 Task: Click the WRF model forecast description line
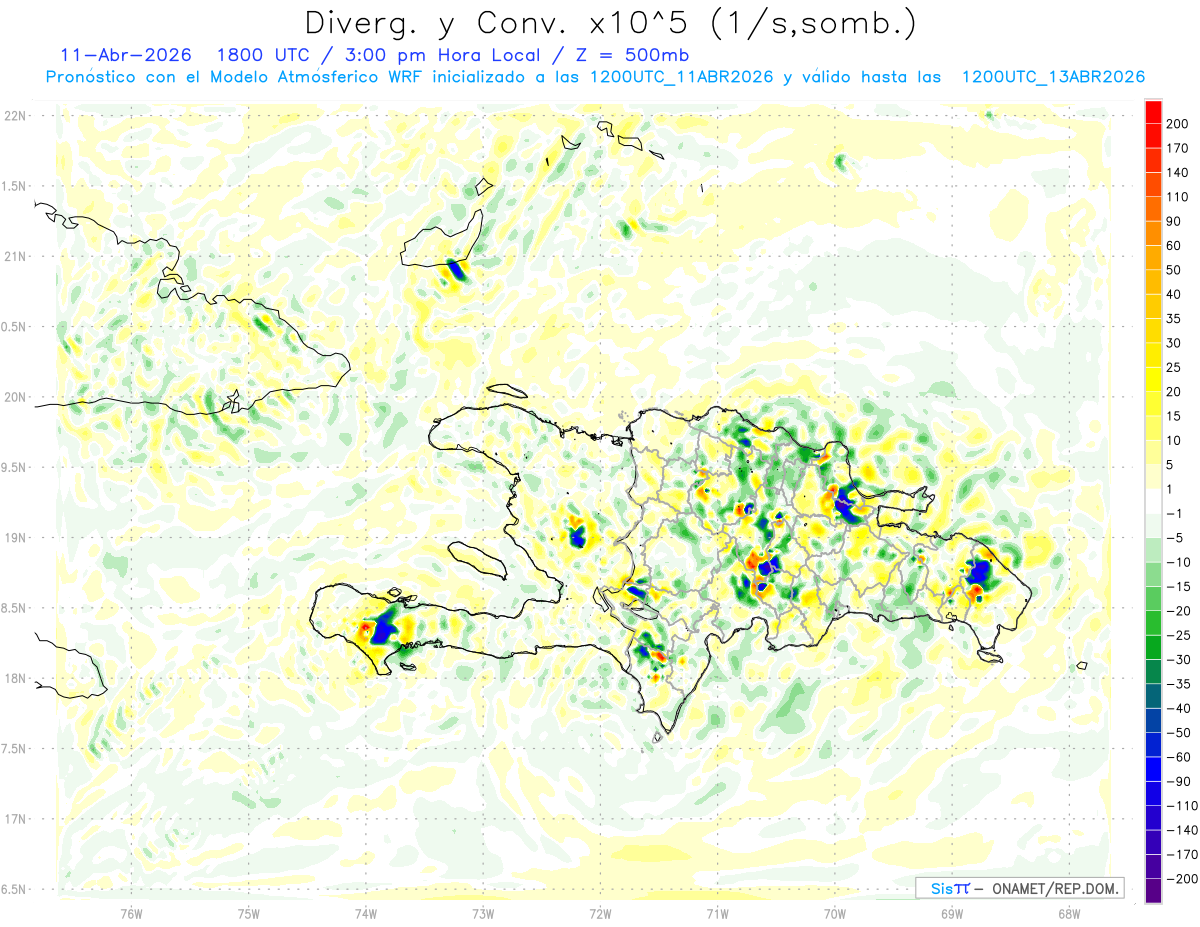[x=594, y=77]
